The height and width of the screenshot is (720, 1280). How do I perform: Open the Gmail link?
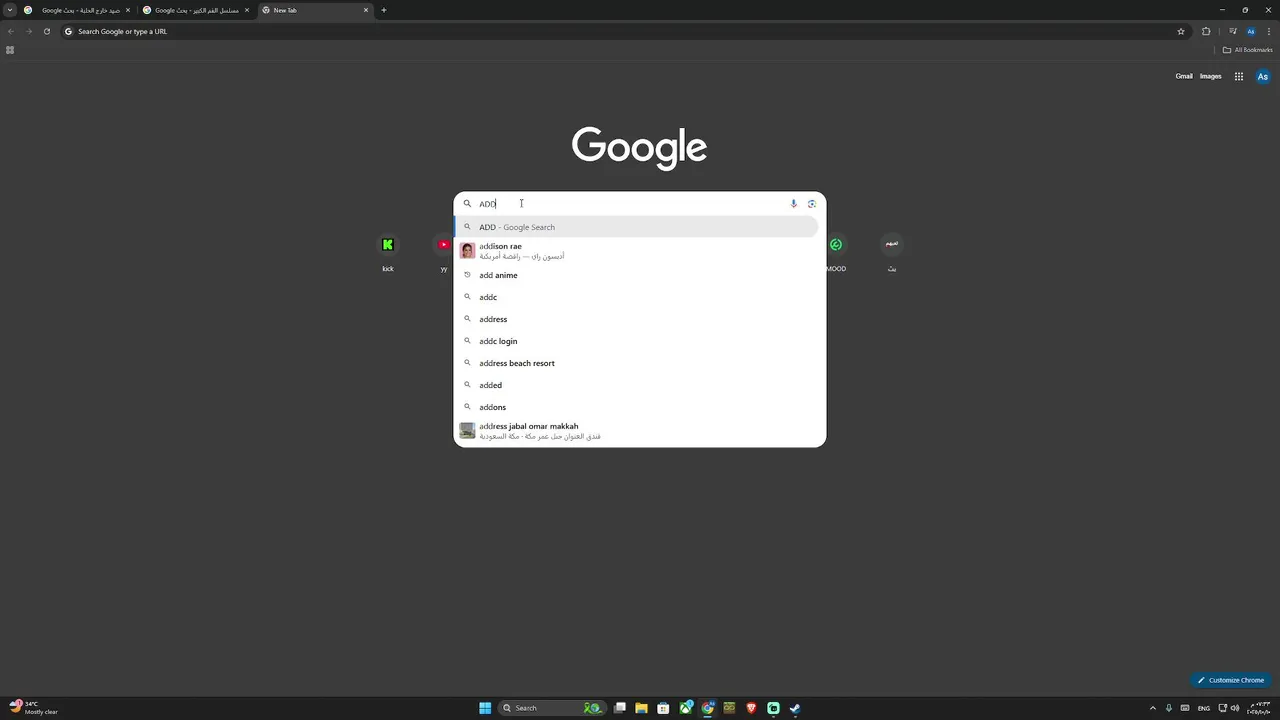click(1184, 76)
